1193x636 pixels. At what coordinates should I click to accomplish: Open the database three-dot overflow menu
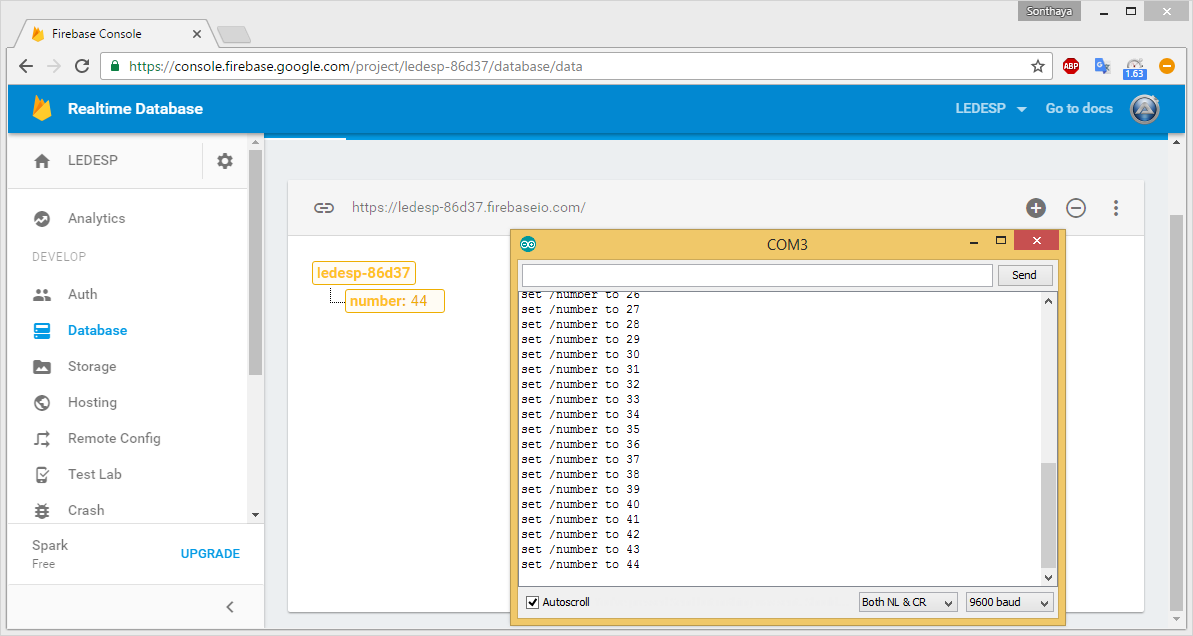coord(1116,208)
